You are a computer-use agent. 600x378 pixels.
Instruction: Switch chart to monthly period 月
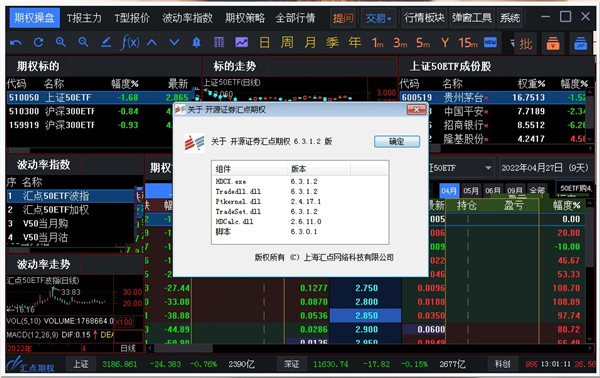tap(310, 42)
